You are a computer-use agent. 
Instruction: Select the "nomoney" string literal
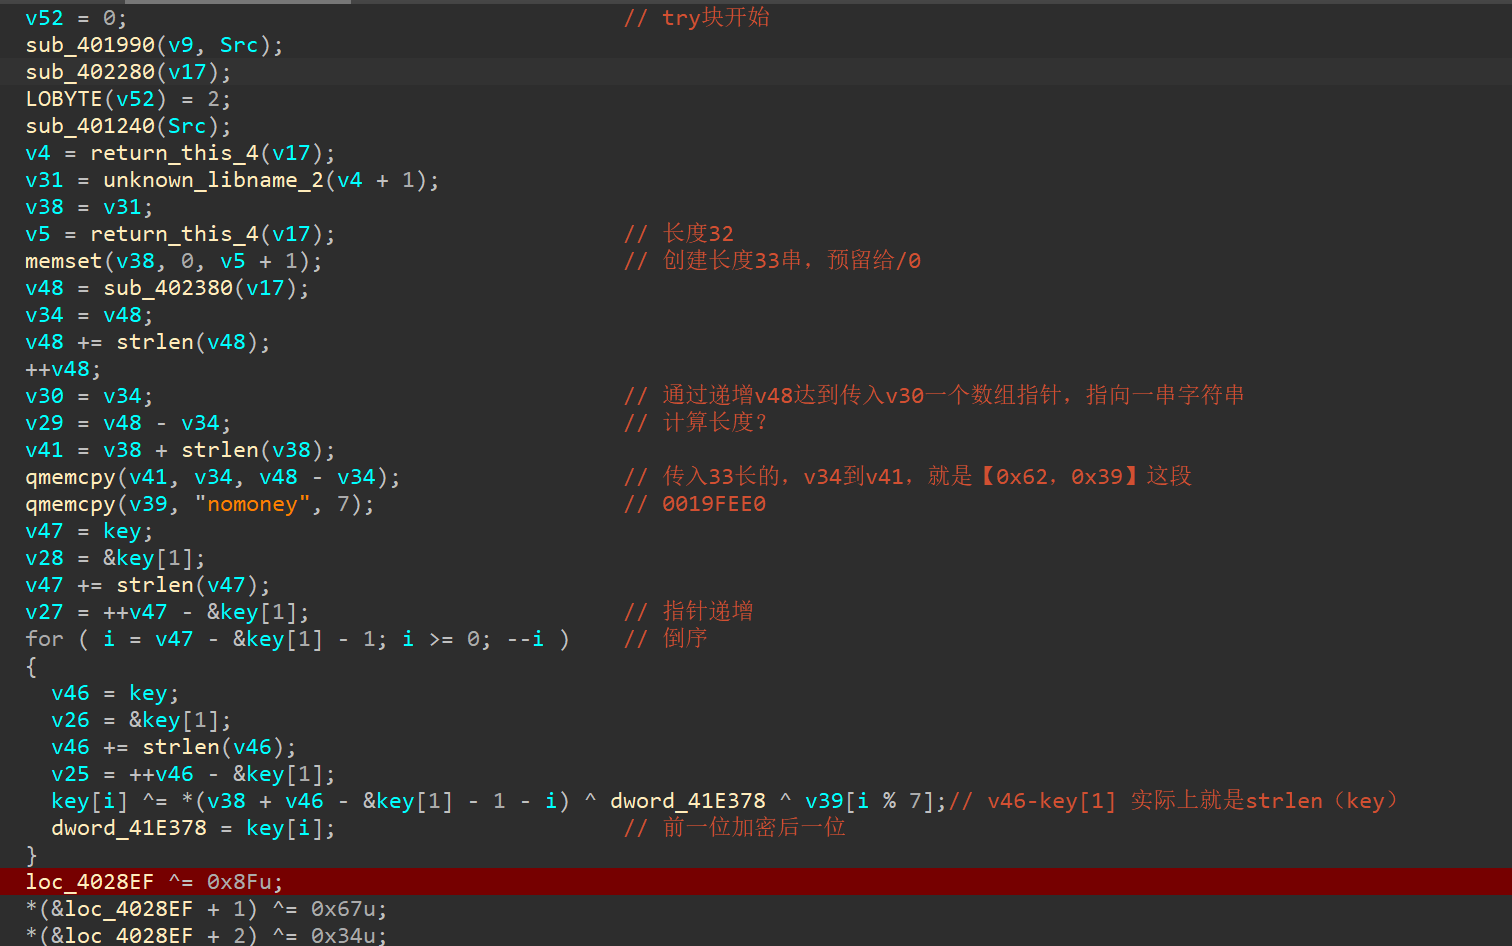252,504
